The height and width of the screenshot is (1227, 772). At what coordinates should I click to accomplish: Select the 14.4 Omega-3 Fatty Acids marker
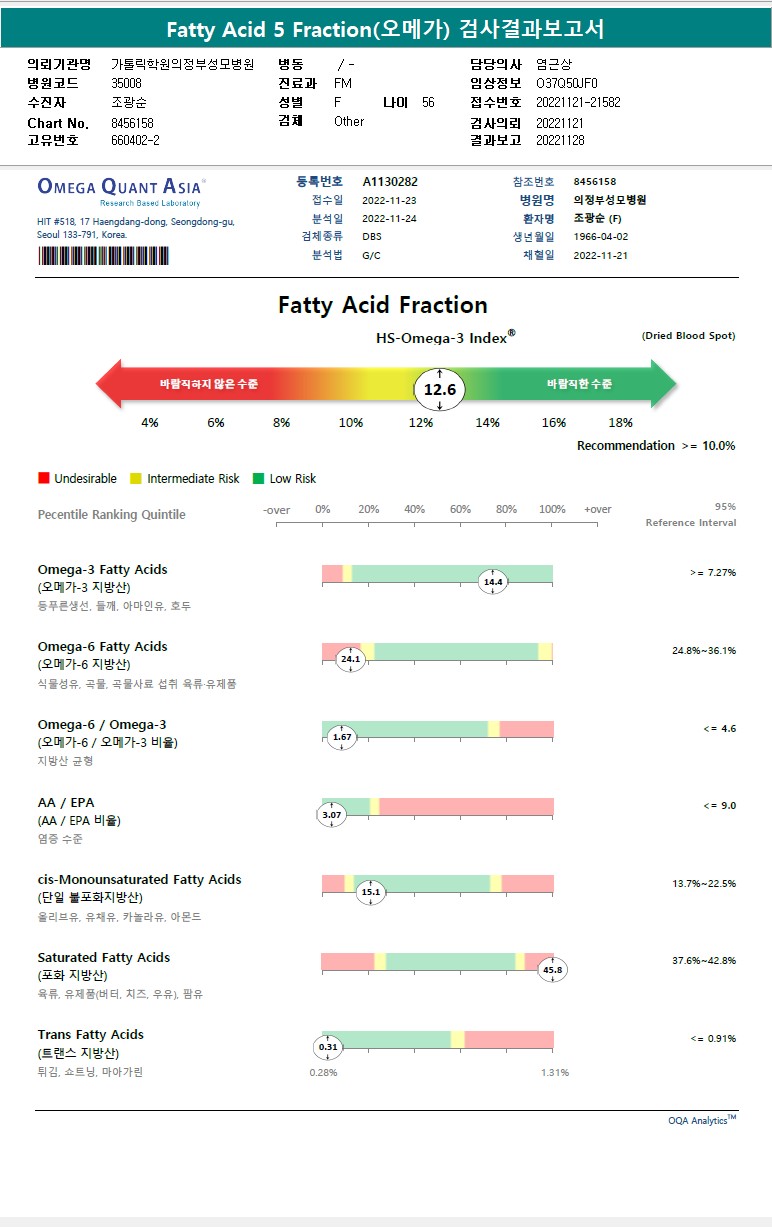point(493,582)
